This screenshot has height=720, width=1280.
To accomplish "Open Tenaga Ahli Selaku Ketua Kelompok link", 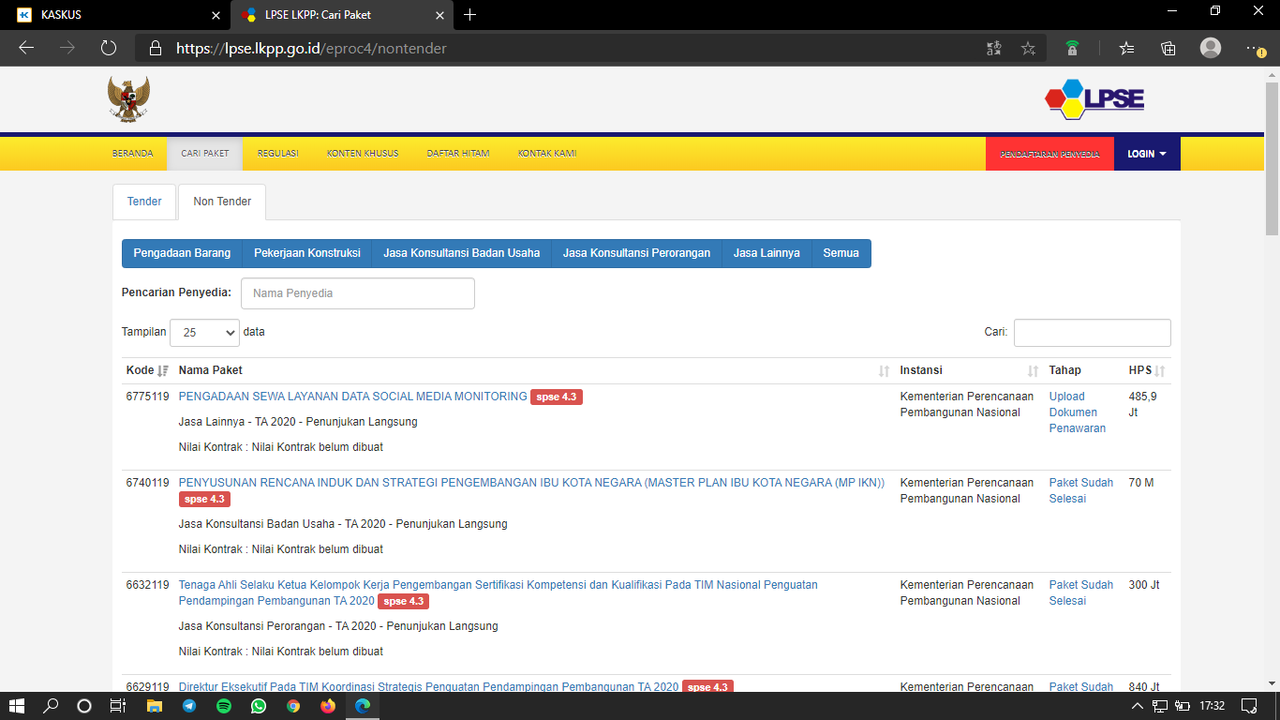I will (498, 593).
